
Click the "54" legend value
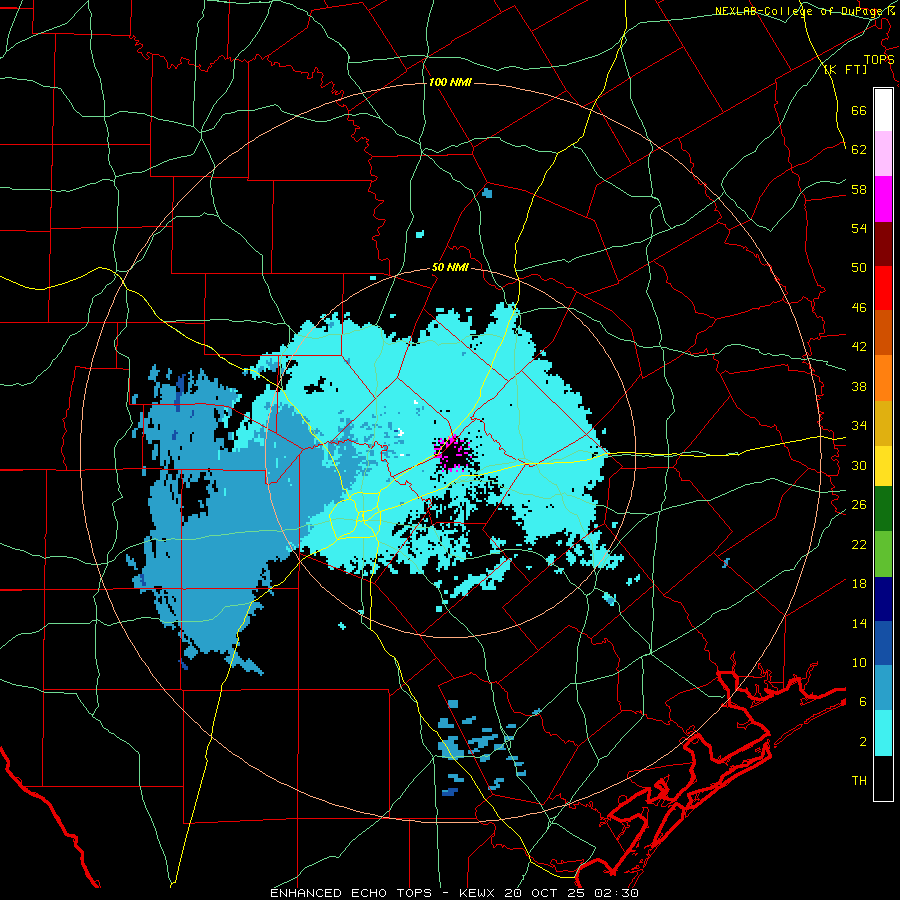click(x=859, y=228)
